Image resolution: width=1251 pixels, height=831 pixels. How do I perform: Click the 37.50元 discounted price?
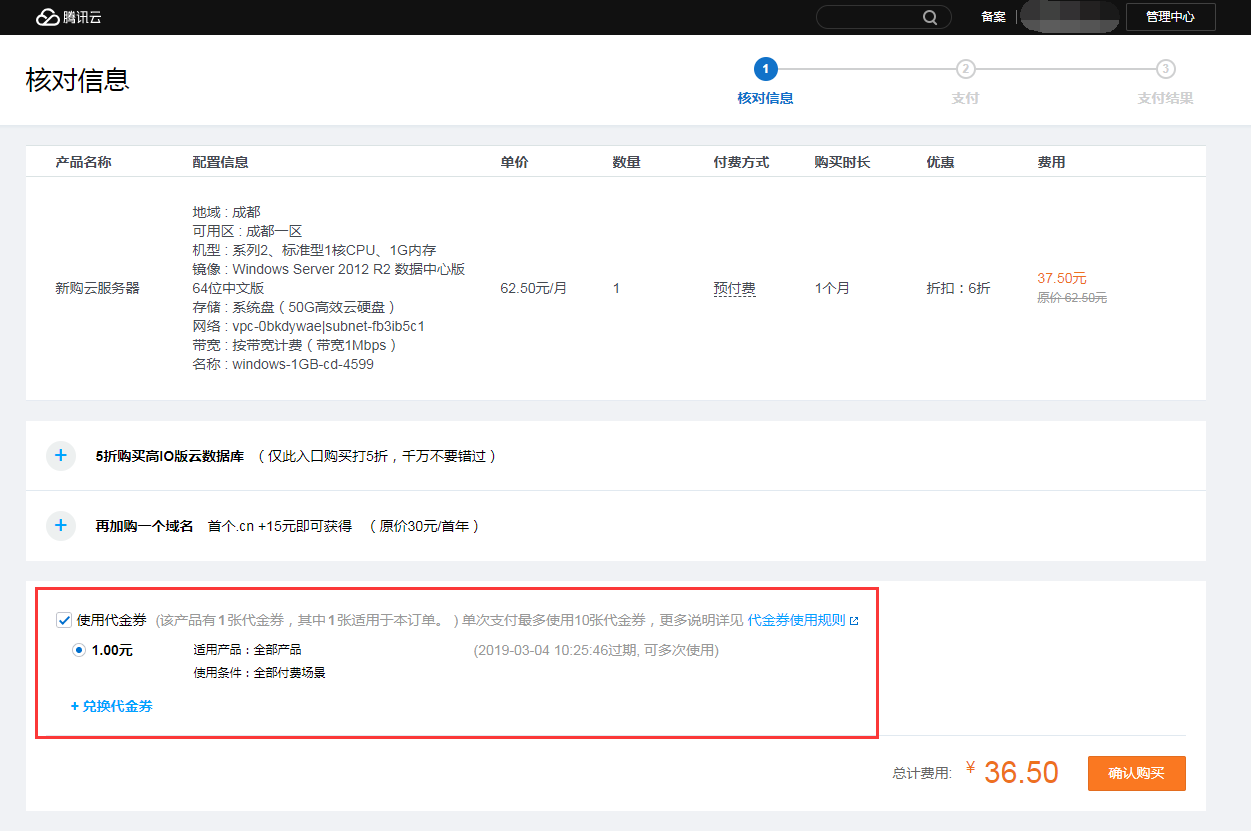(x=1062, y=278)
